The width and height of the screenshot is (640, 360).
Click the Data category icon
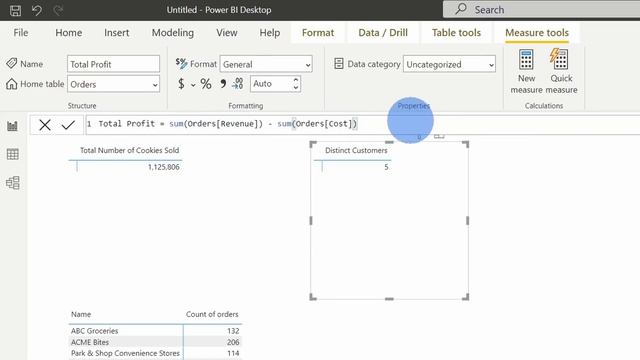pos(339,64)
